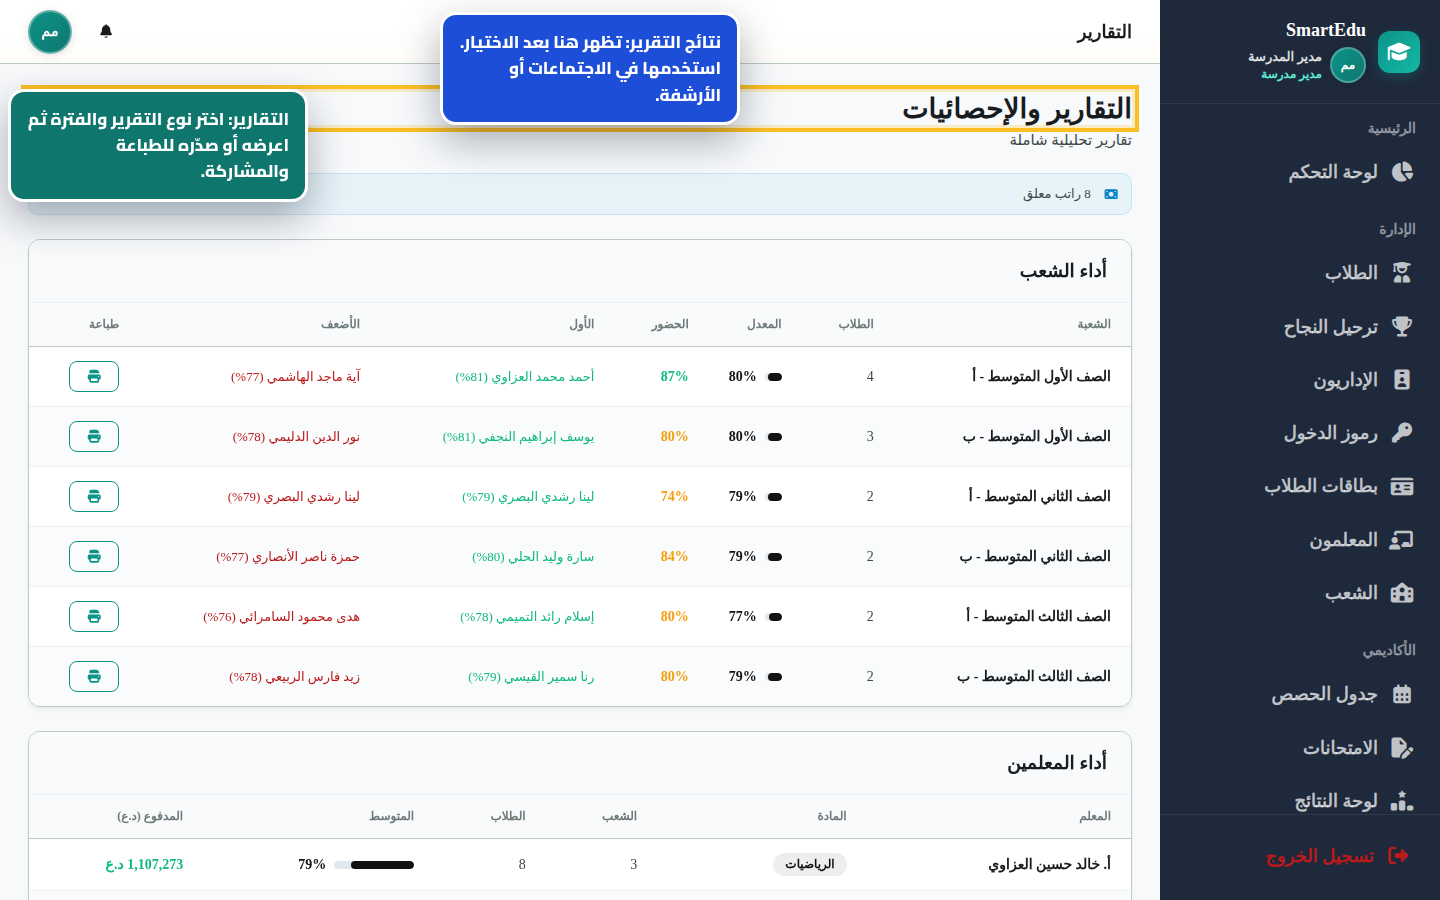Click the التقارير والإحصائيات page heading
Screen dimensions: 1440x900
1017,108
